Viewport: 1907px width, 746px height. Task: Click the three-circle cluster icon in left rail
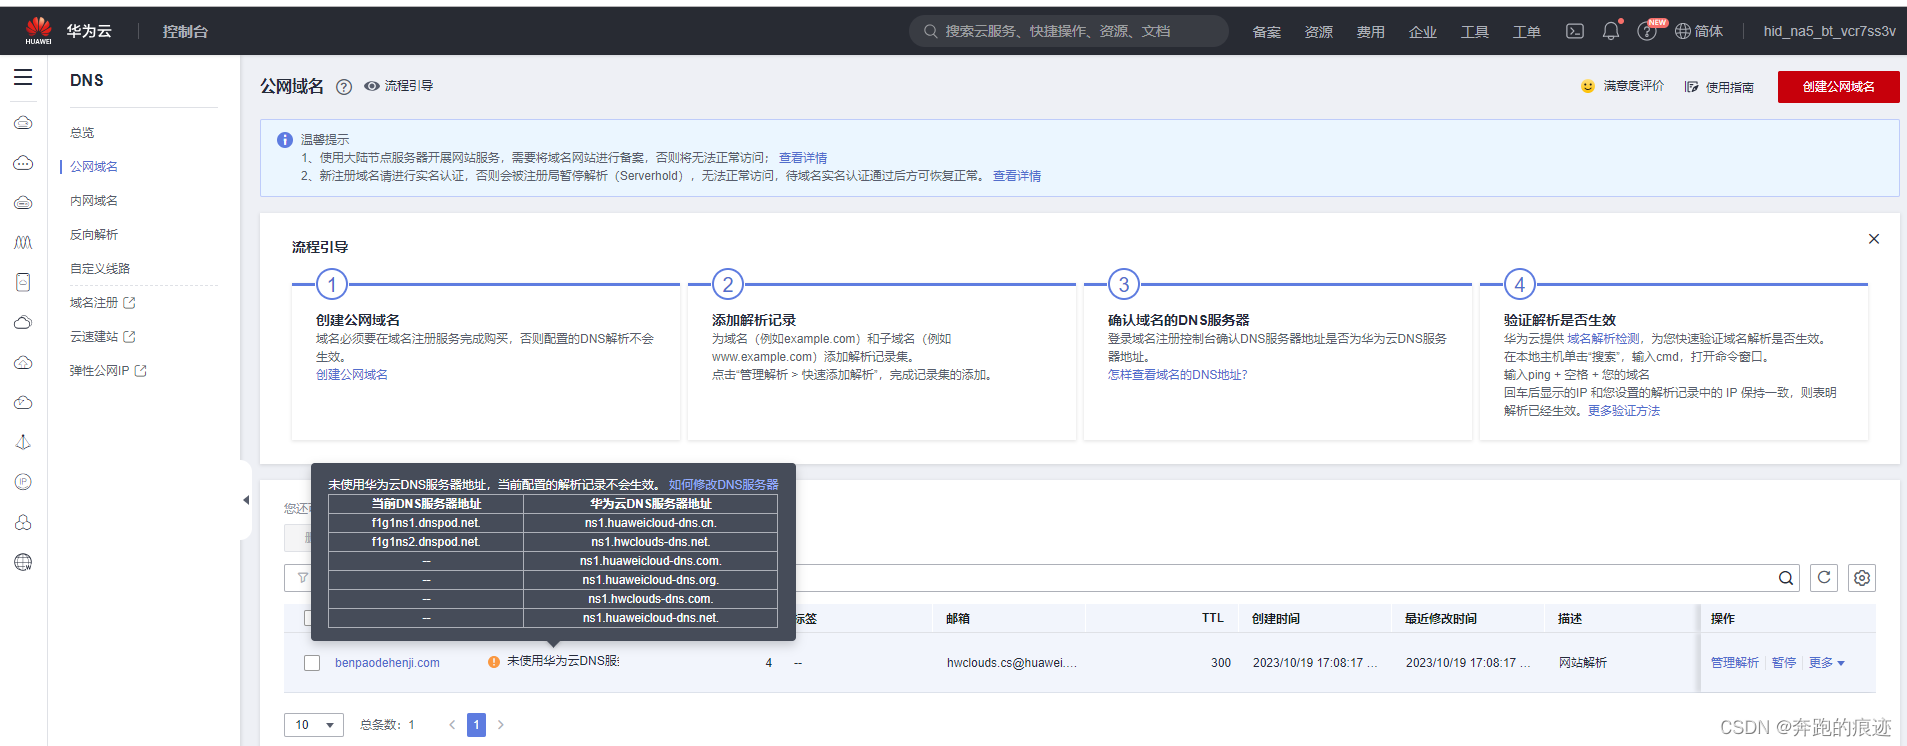click(23, 522)
